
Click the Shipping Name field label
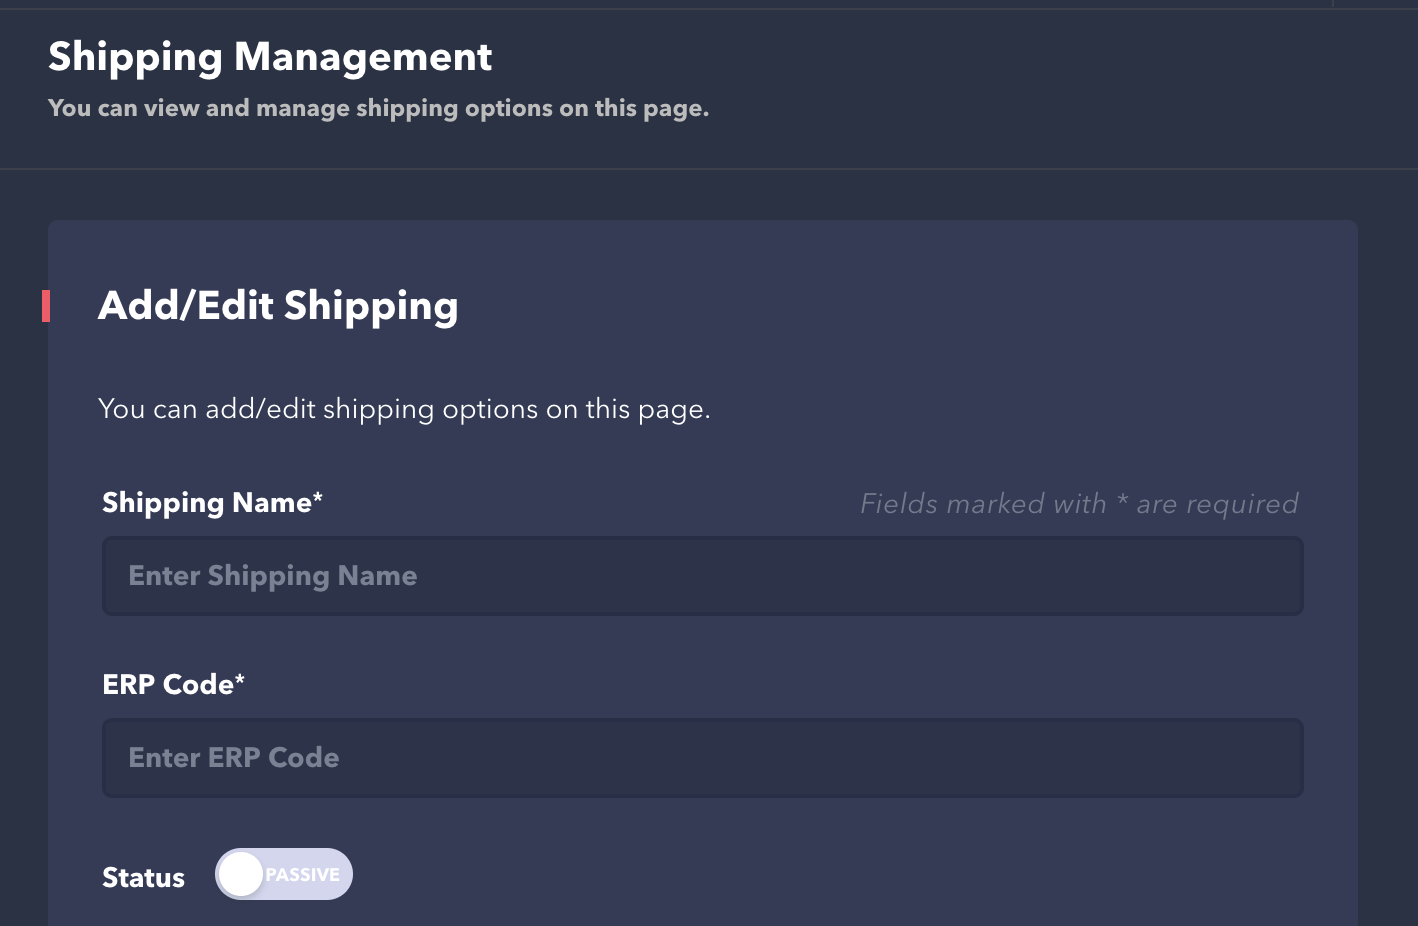point(207,502)
